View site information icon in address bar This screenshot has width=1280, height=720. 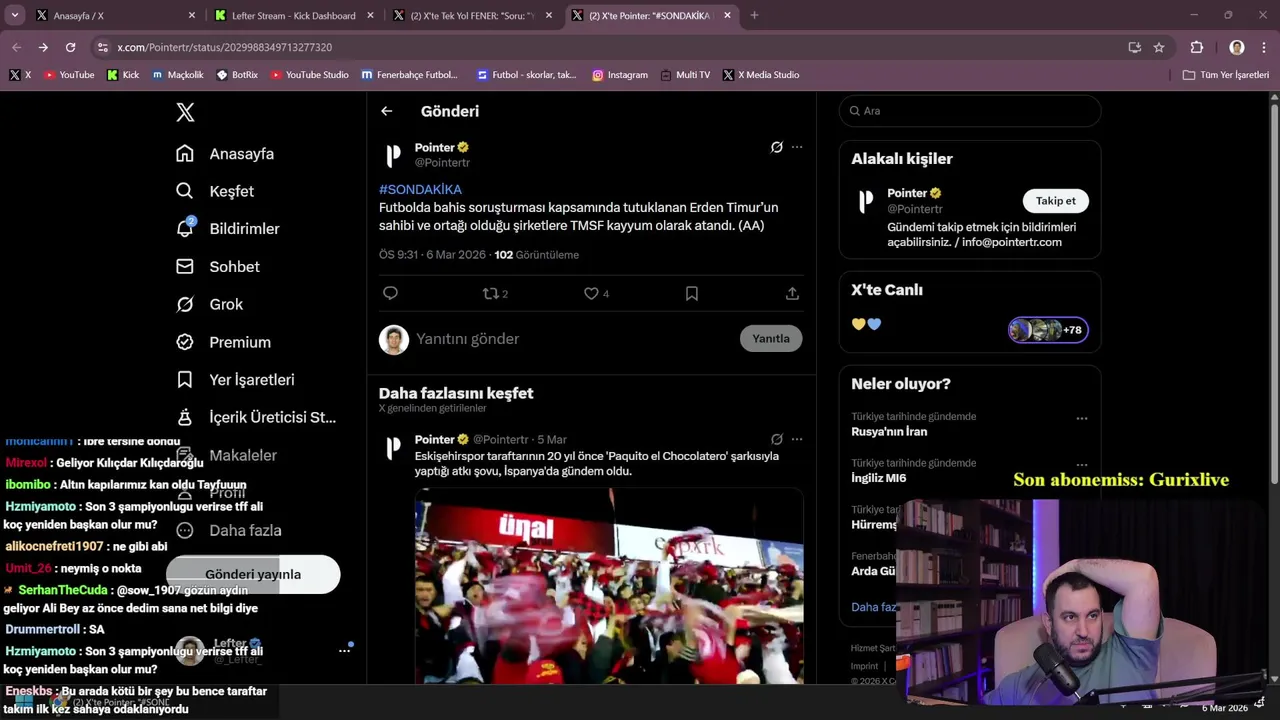[x=102, y=47]
